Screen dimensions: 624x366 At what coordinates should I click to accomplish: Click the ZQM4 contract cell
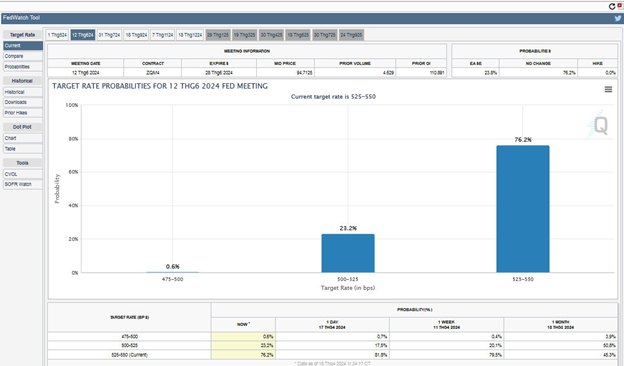153,73
